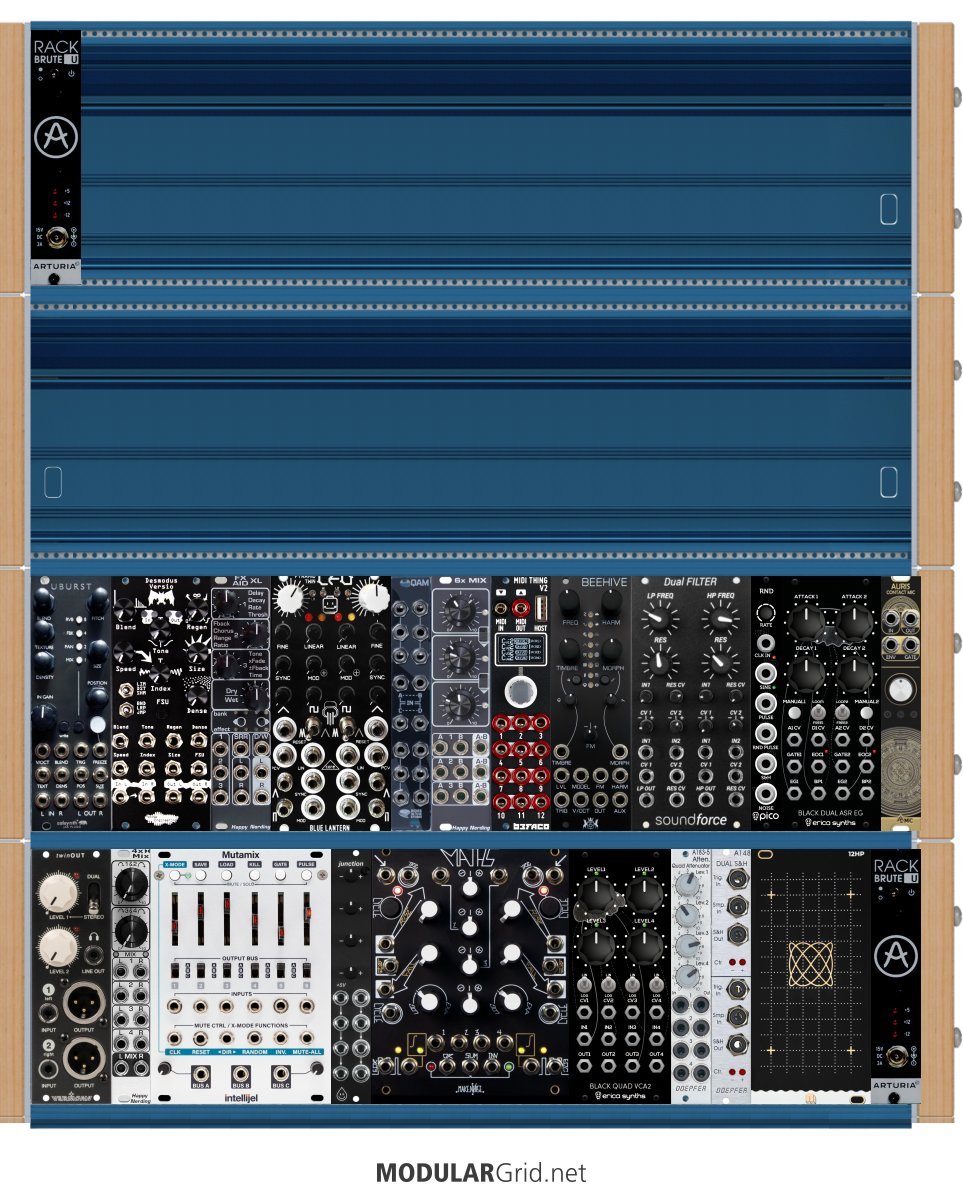The height and width of the screenshot is (1194, 963).
Task: Click the CLK IN jack on Pico RND
Action: [766, 643]
